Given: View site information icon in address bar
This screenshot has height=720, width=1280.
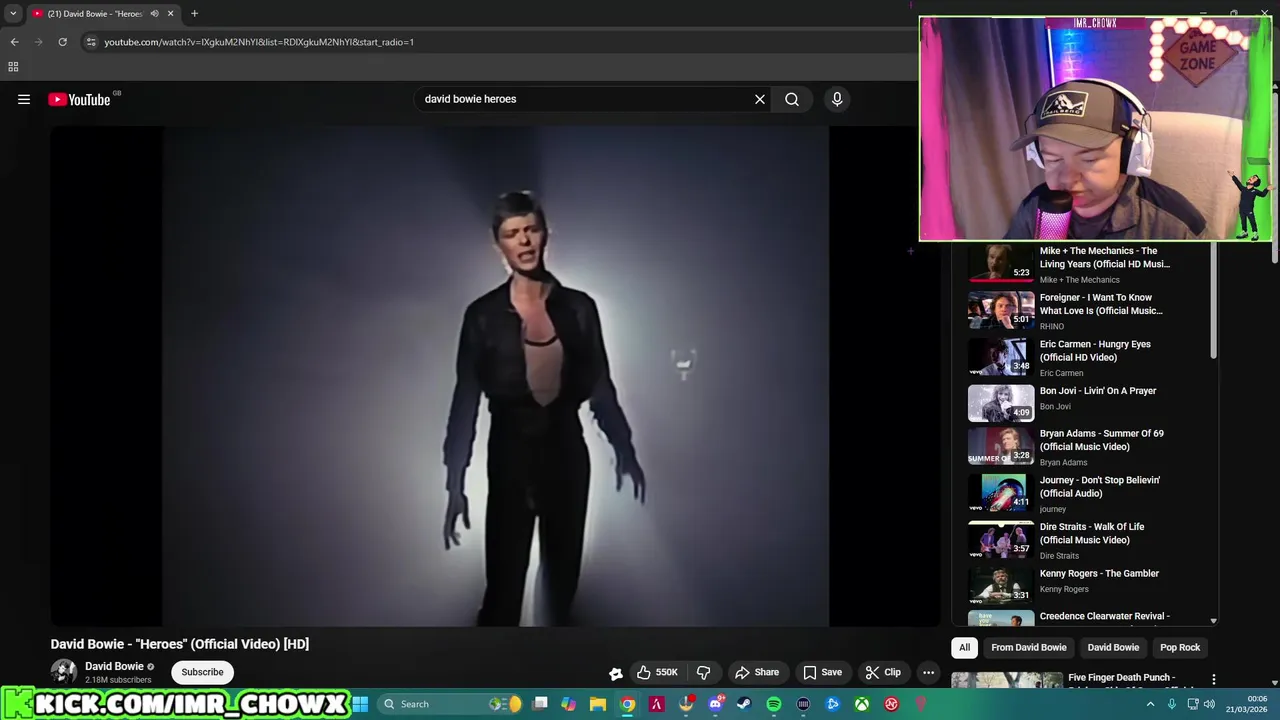Looking at the screenshot, I should pos(91,42).
